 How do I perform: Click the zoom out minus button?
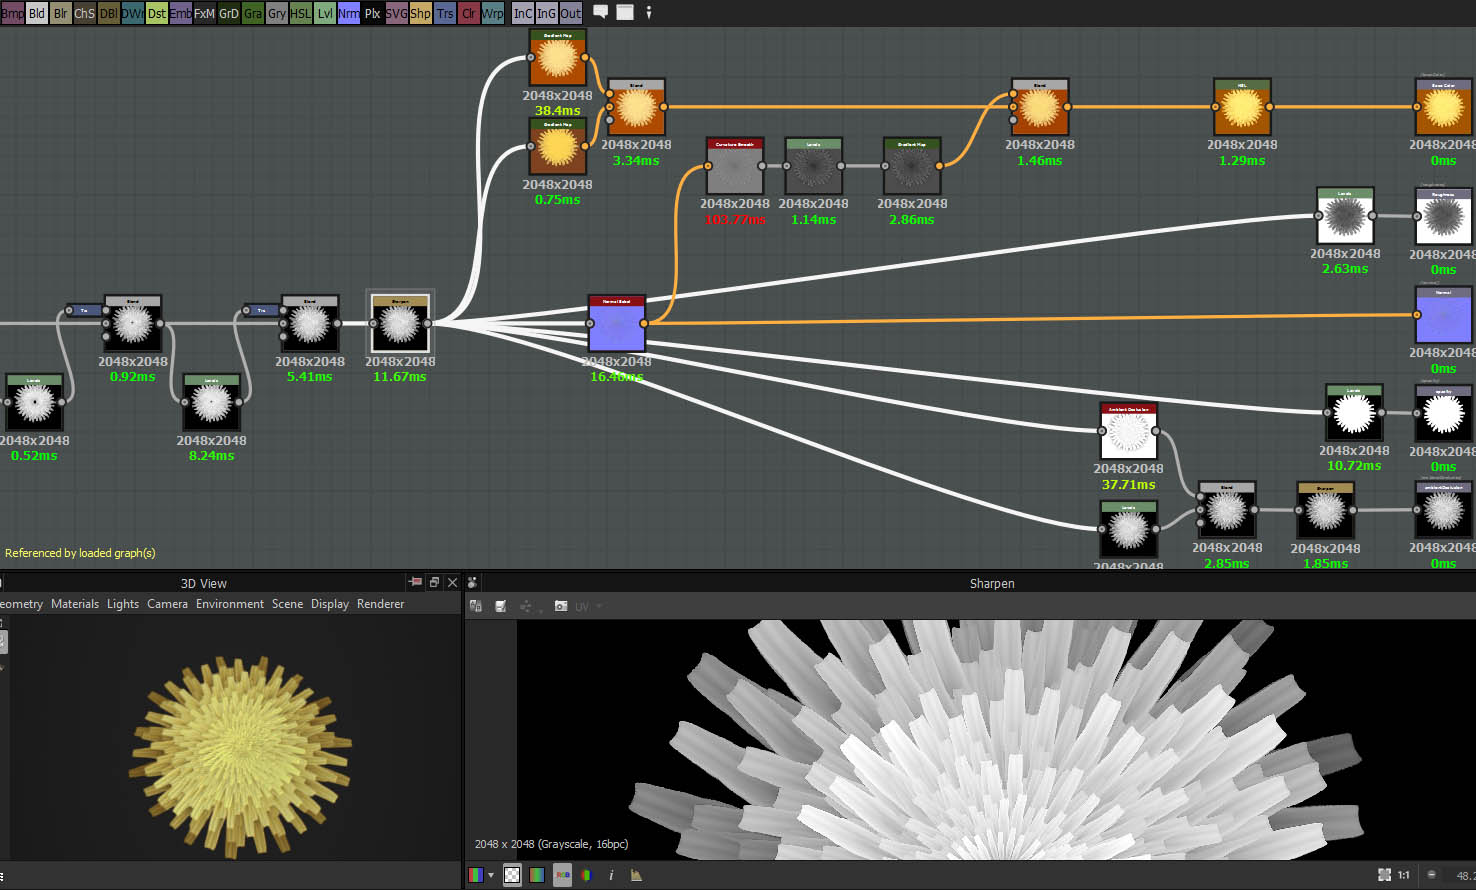click(x=1431, y=875)
